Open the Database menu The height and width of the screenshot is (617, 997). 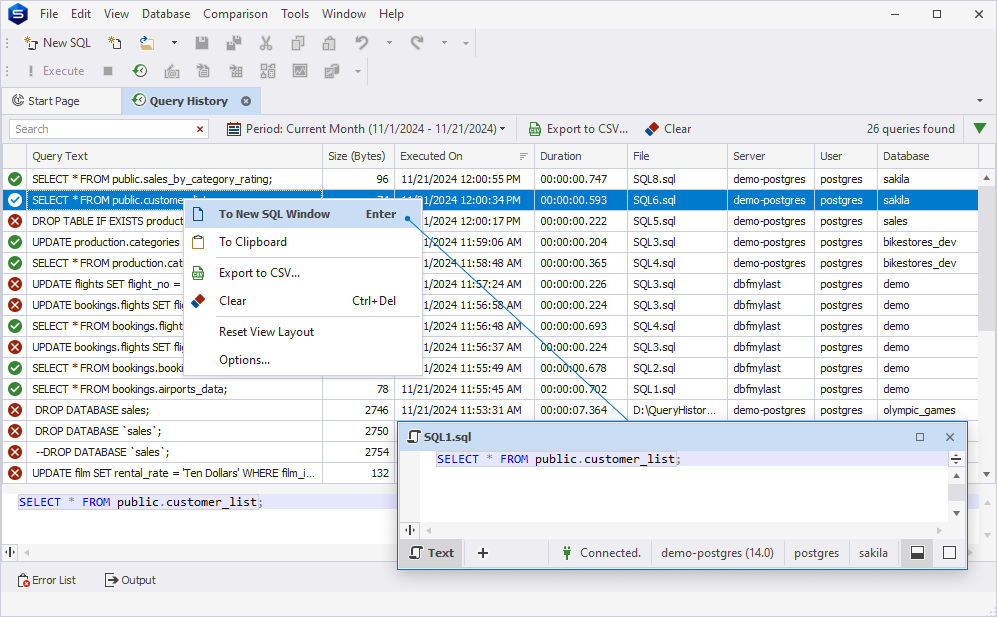click(x=166, y=14)
